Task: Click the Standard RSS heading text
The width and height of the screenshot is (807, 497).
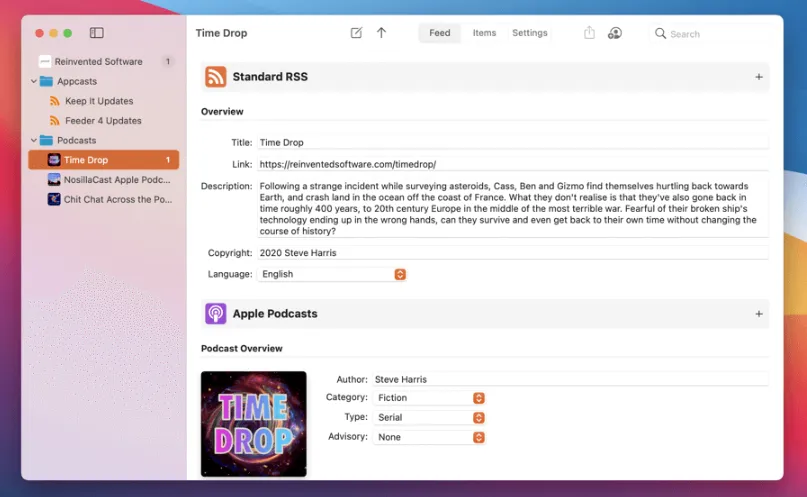Action: [270, 77]
